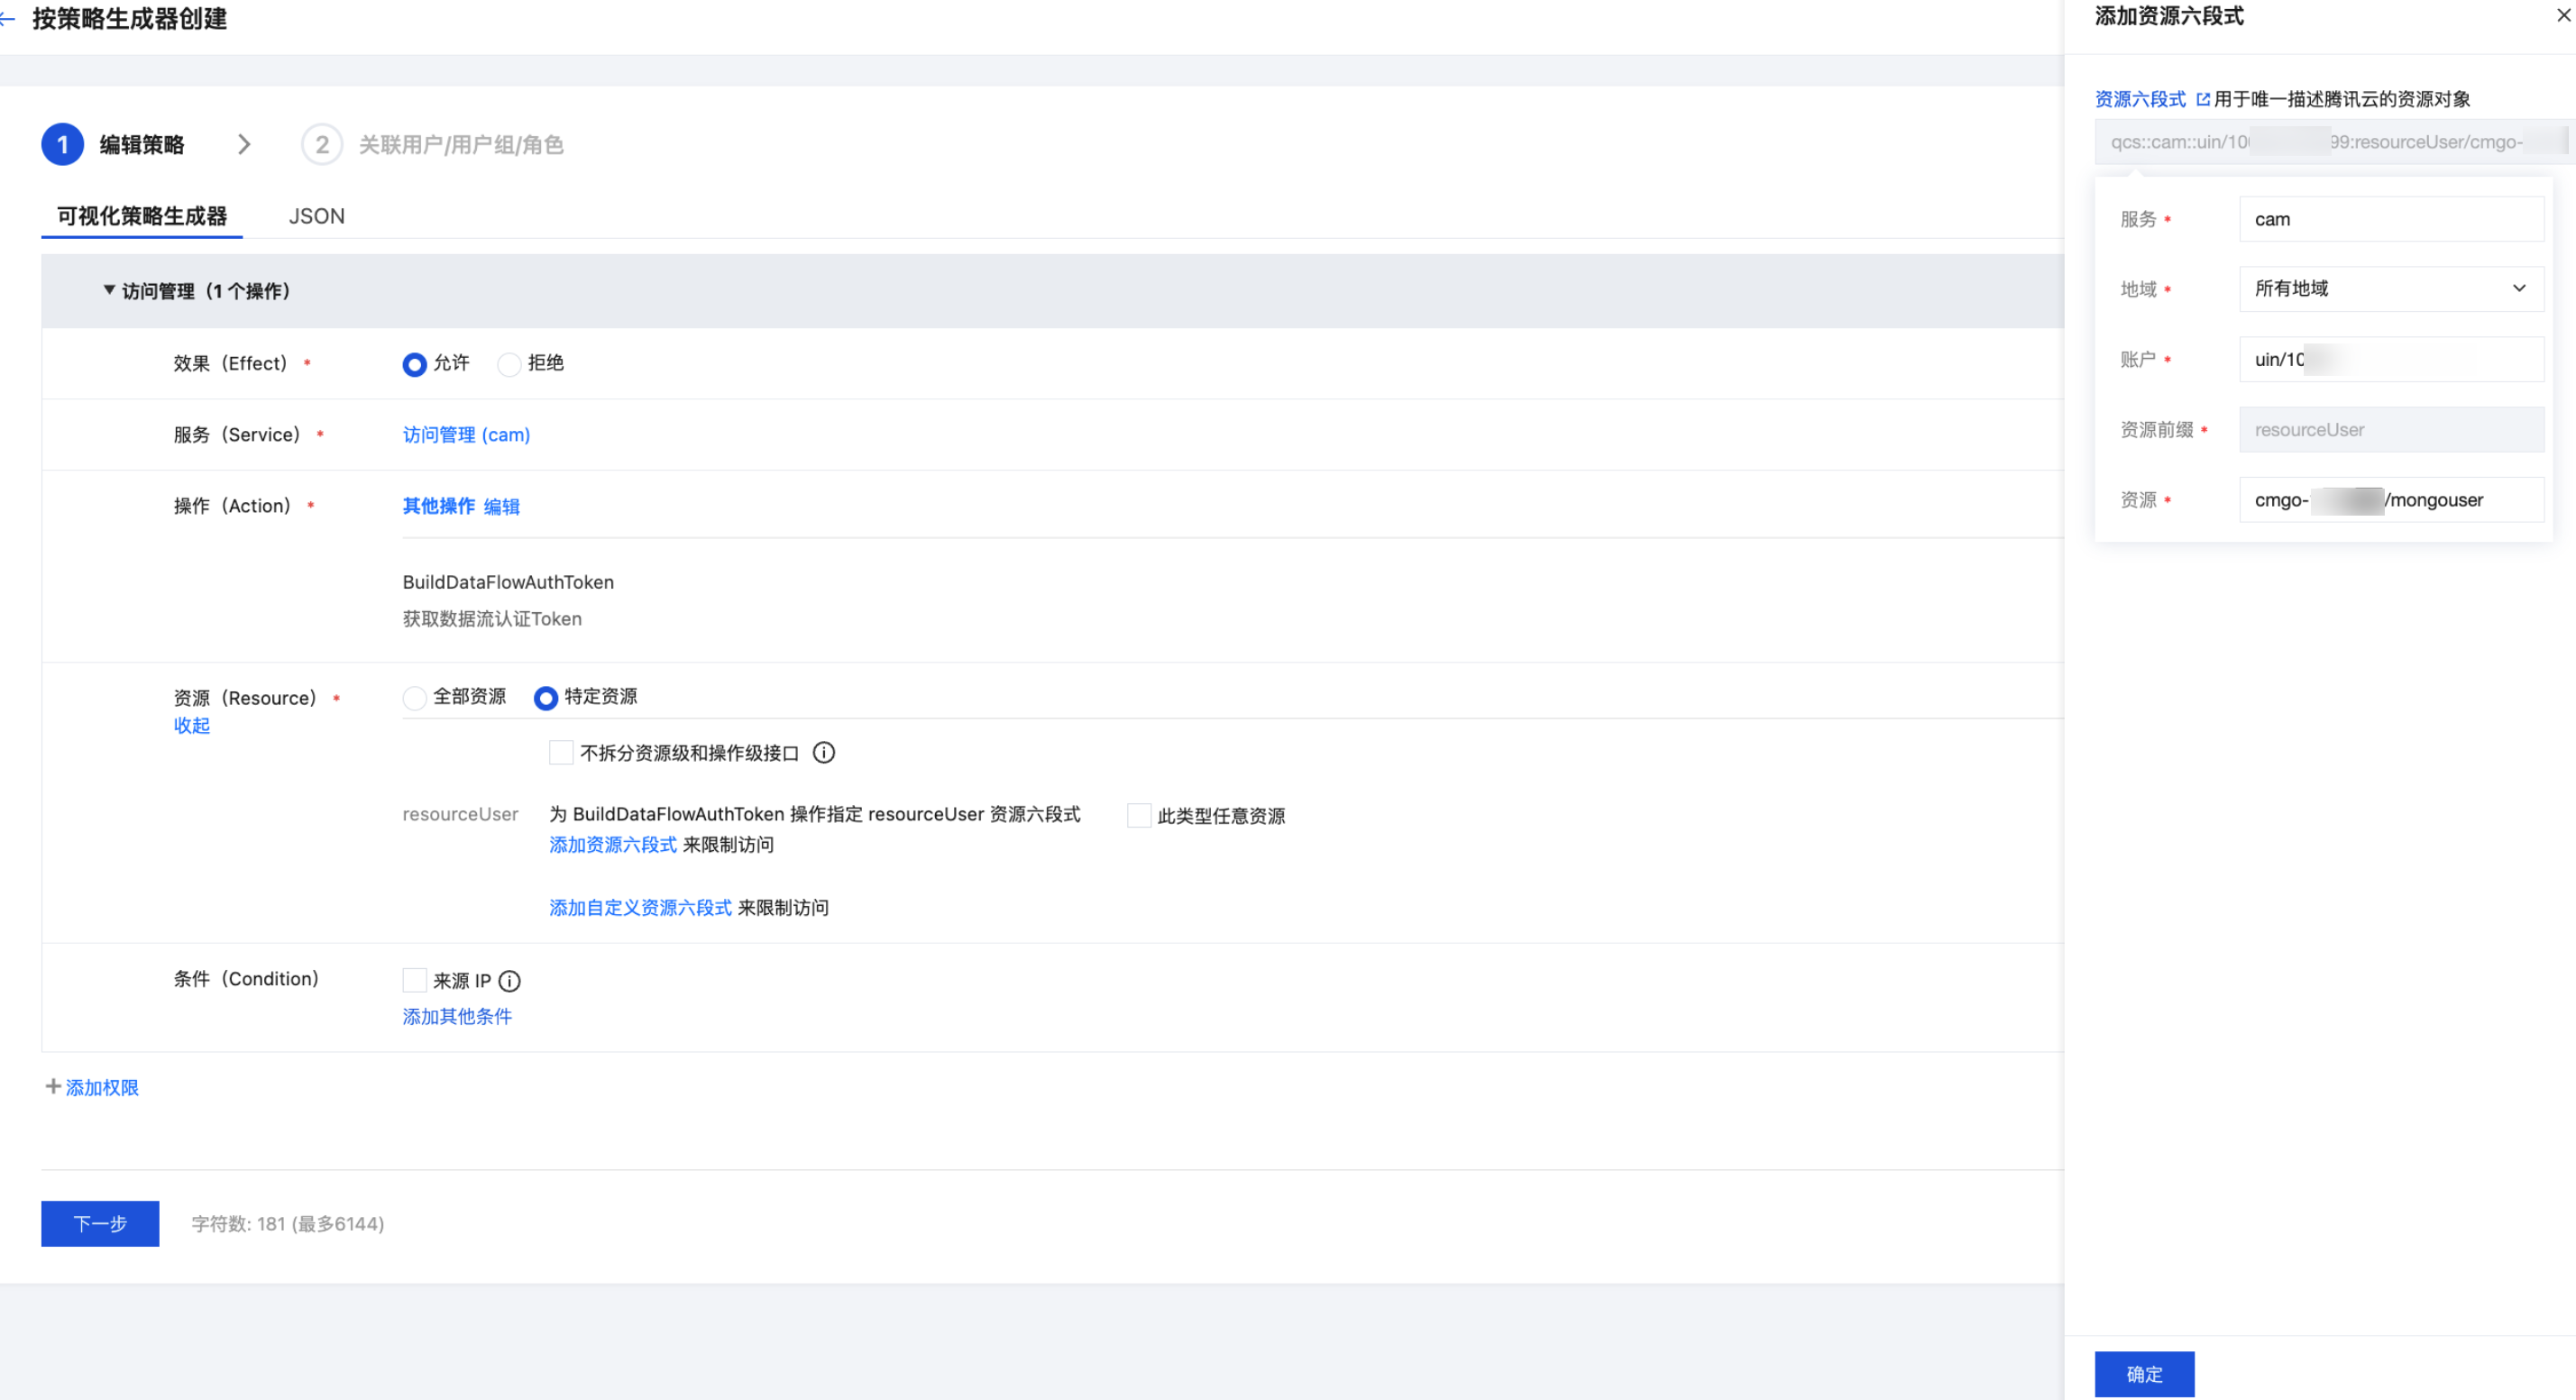The width and height of the screenshot is (2576, 1400).
Task: Click the info icon next to 来源 IP
Action: pos(509,981)
